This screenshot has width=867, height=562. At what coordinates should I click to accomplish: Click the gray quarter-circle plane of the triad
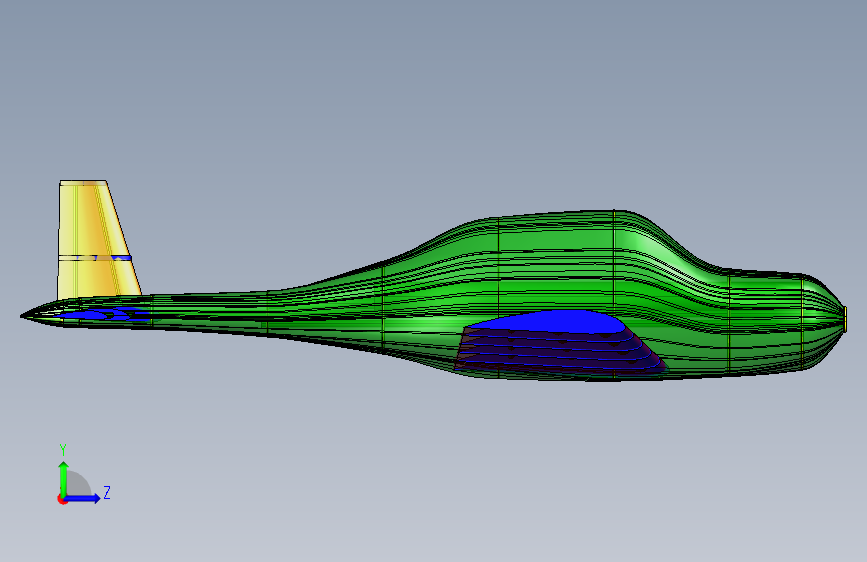[77, 484]
